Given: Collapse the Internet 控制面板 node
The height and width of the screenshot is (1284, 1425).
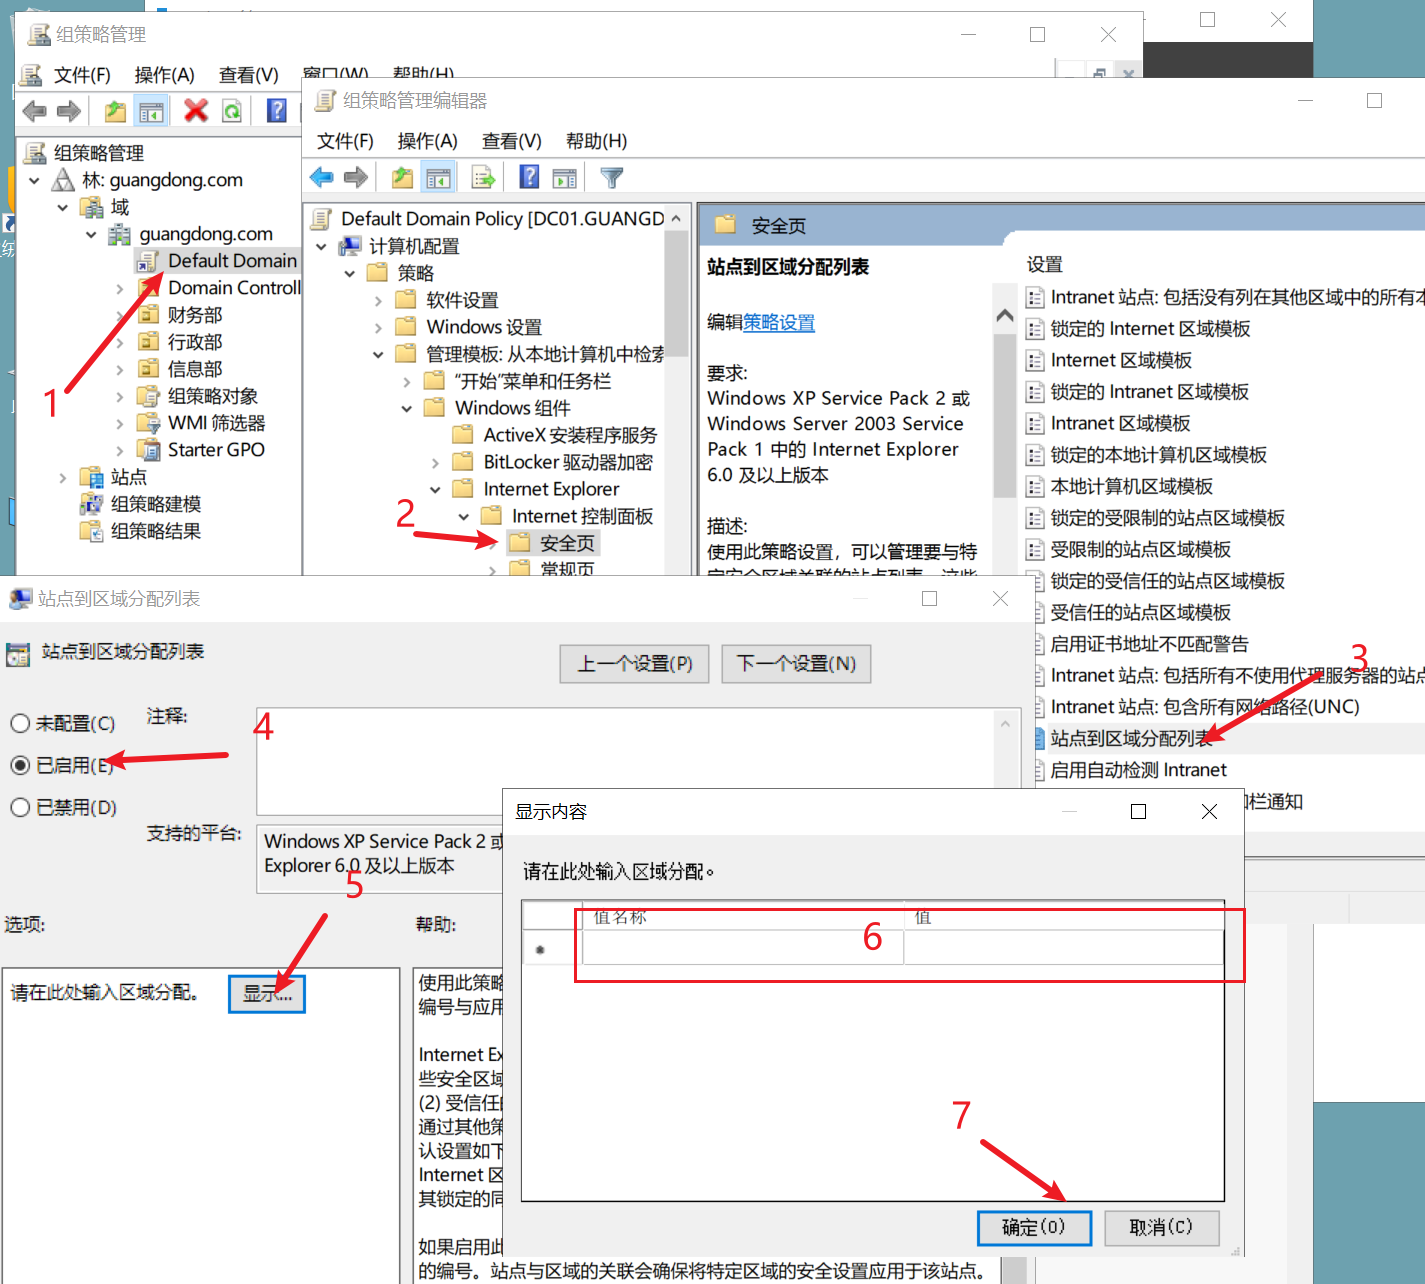Looking at the screenshot, I should 464,516.
